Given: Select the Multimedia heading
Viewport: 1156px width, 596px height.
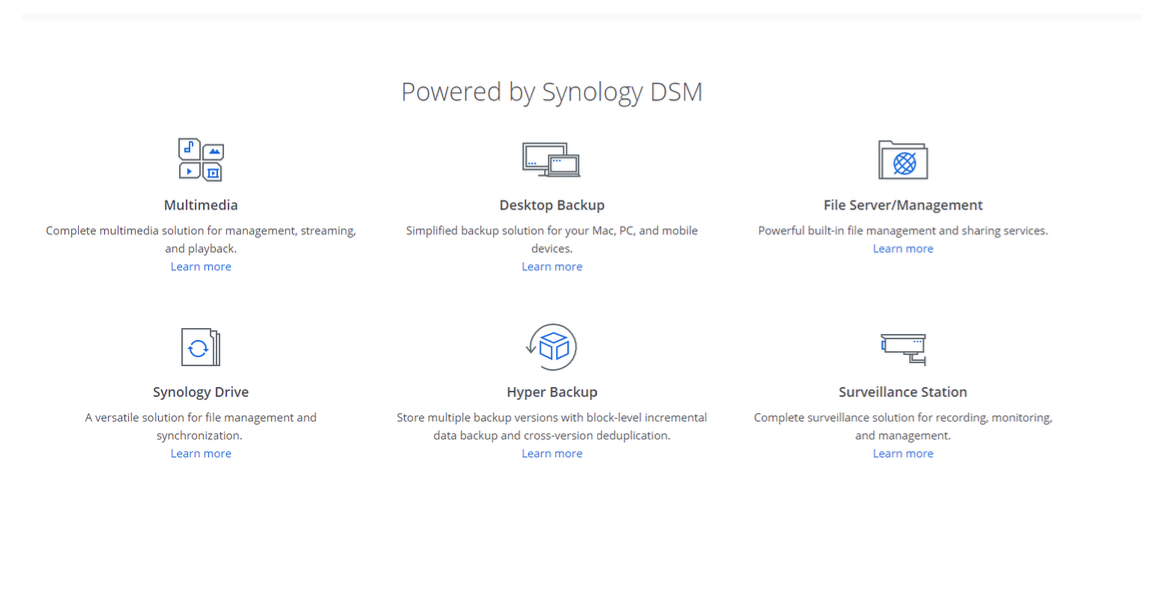Looking at the screenshot, I should [201, 205].
